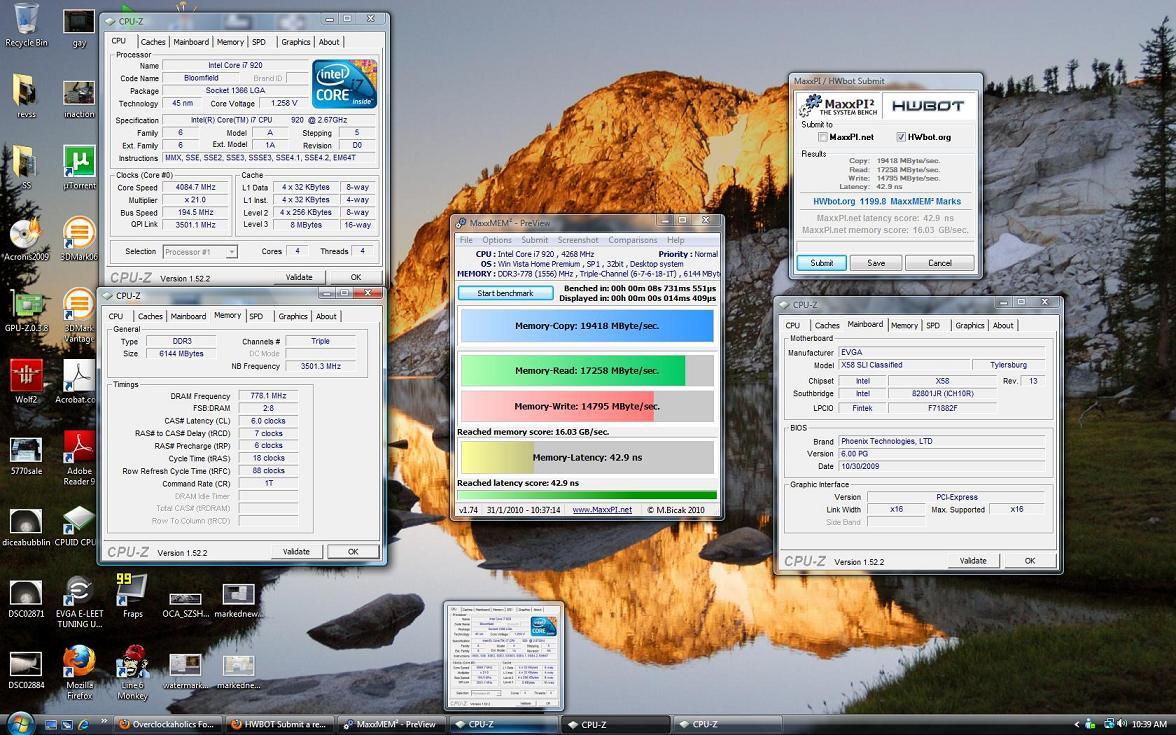The image size is (1176, 735).
Task: Open the SS folder on the desktop
Action: [26, 166]
